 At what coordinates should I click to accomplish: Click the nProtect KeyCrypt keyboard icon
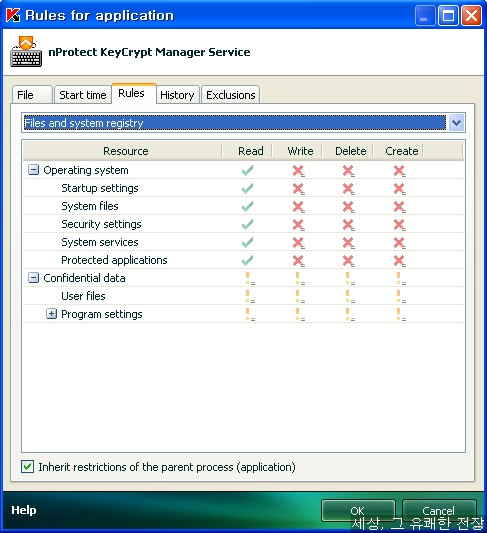point(26,51)
